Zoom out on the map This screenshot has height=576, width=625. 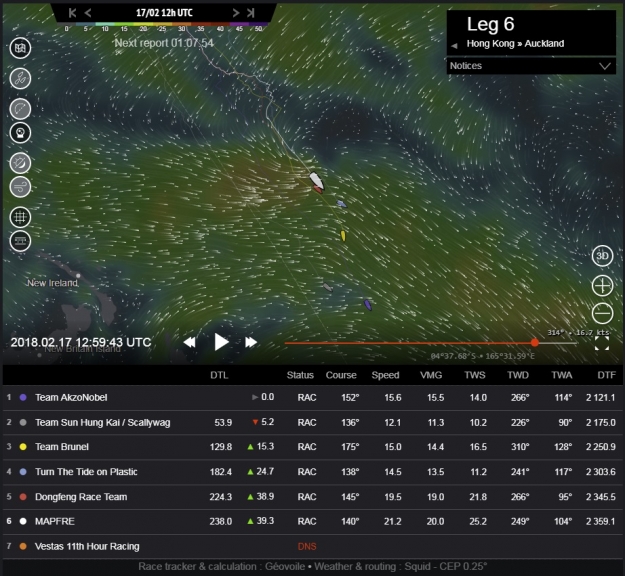(602, 313)
